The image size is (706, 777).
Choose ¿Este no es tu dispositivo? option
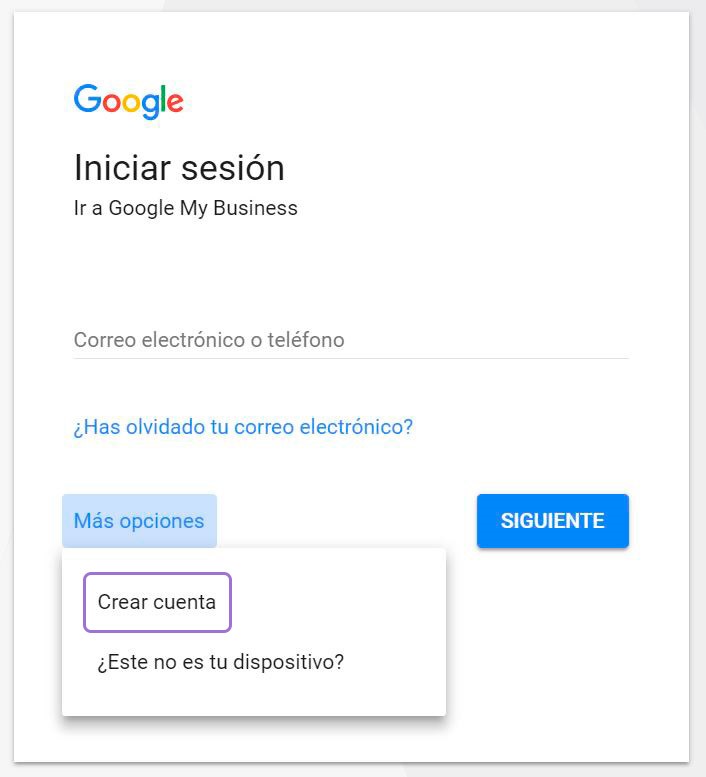(221, 662)
